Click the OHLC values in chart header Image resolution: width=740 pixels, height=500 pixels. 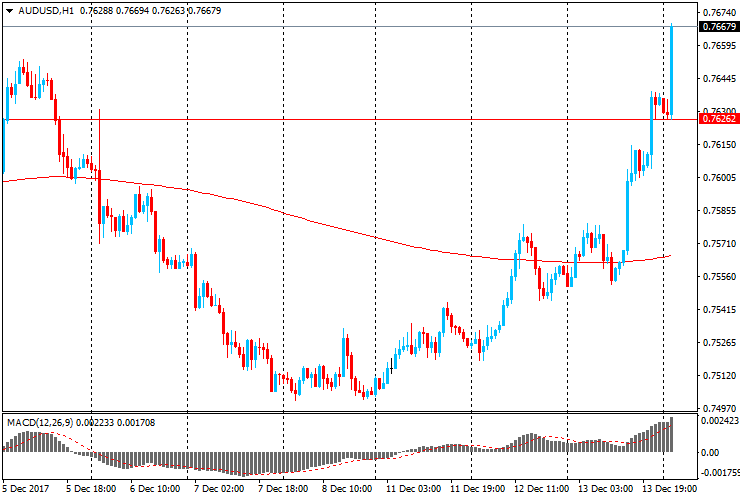[151, 11]
